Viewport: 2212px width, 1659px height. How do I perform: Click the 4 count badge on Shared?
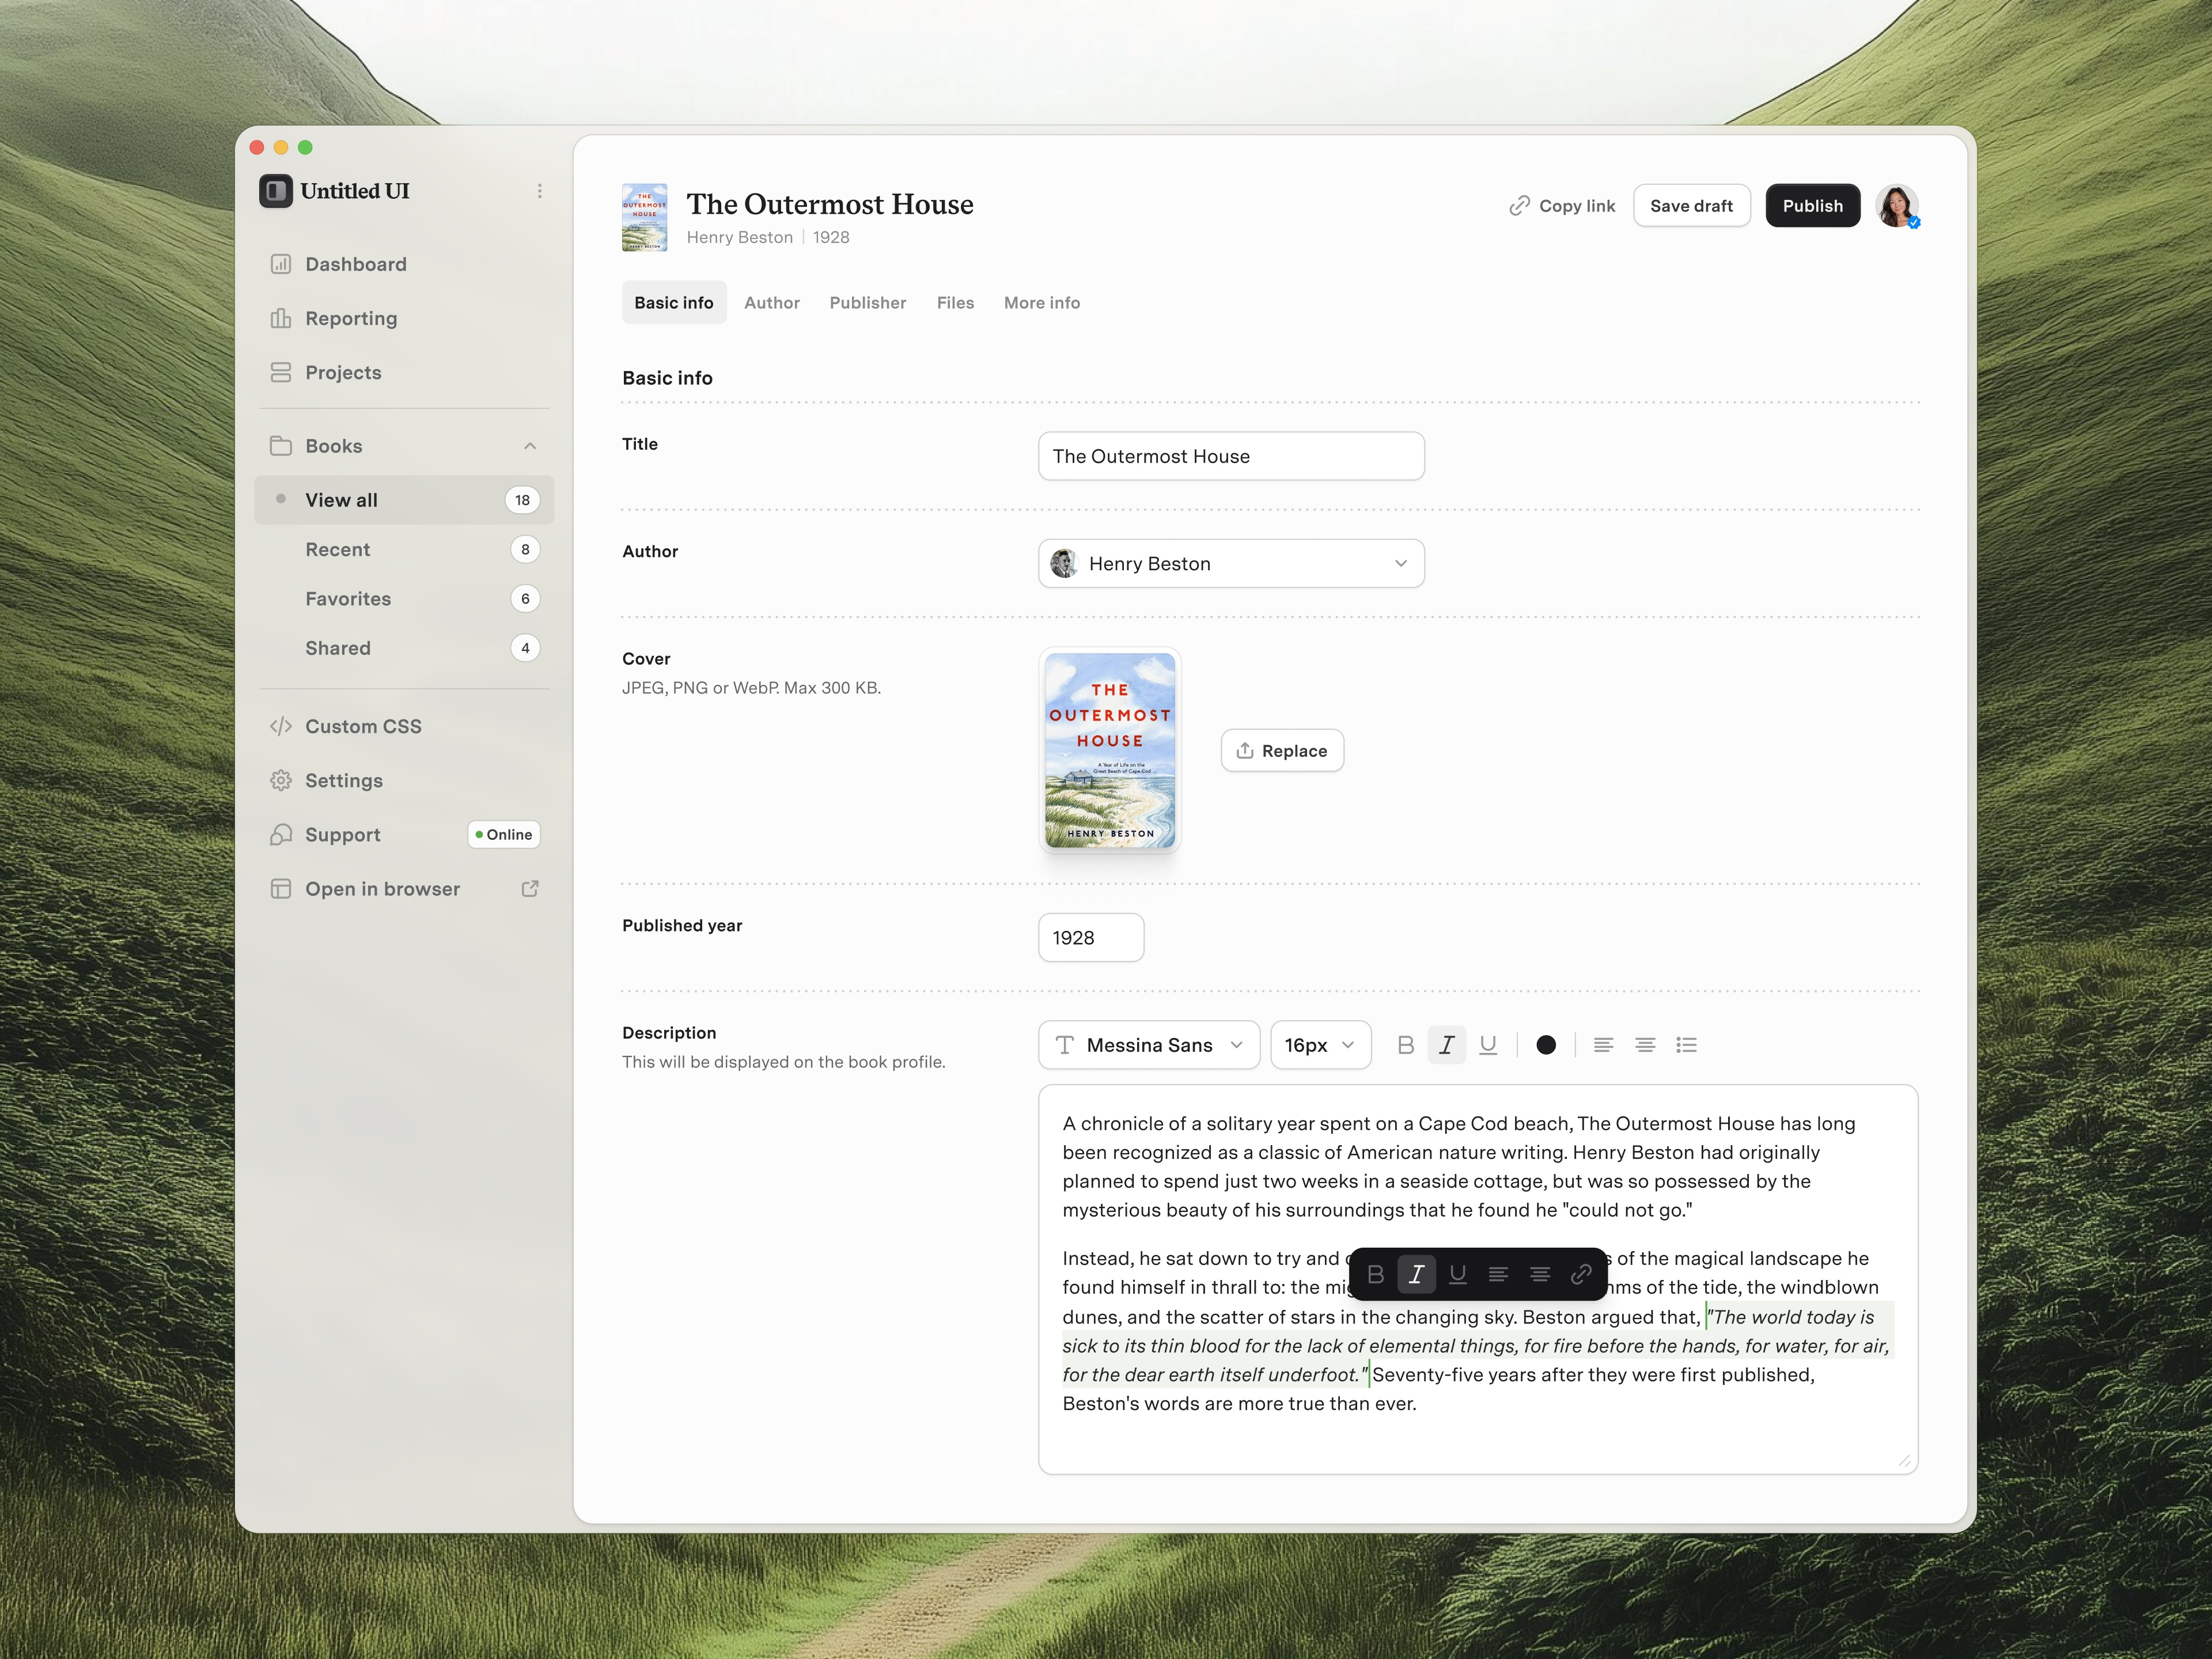(x=525, y=648)
